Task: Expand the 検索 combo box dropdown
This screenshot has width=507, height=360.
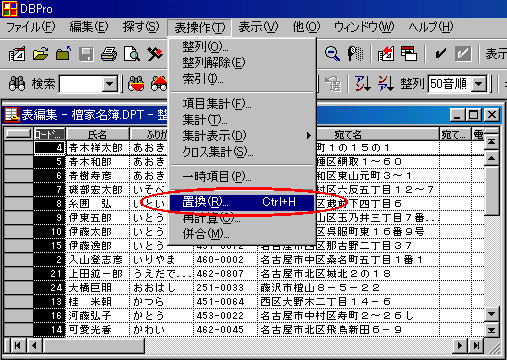Action: (109, 84)
